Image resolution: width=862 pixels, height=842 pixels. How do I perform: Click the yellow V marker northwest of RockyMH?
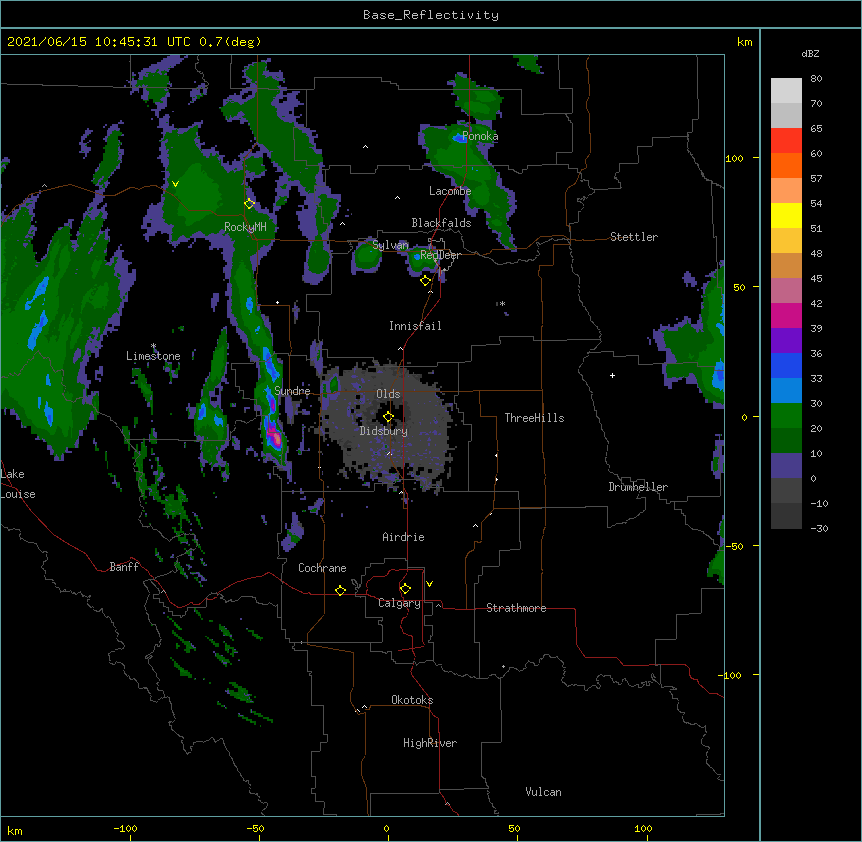pos(175,184)
